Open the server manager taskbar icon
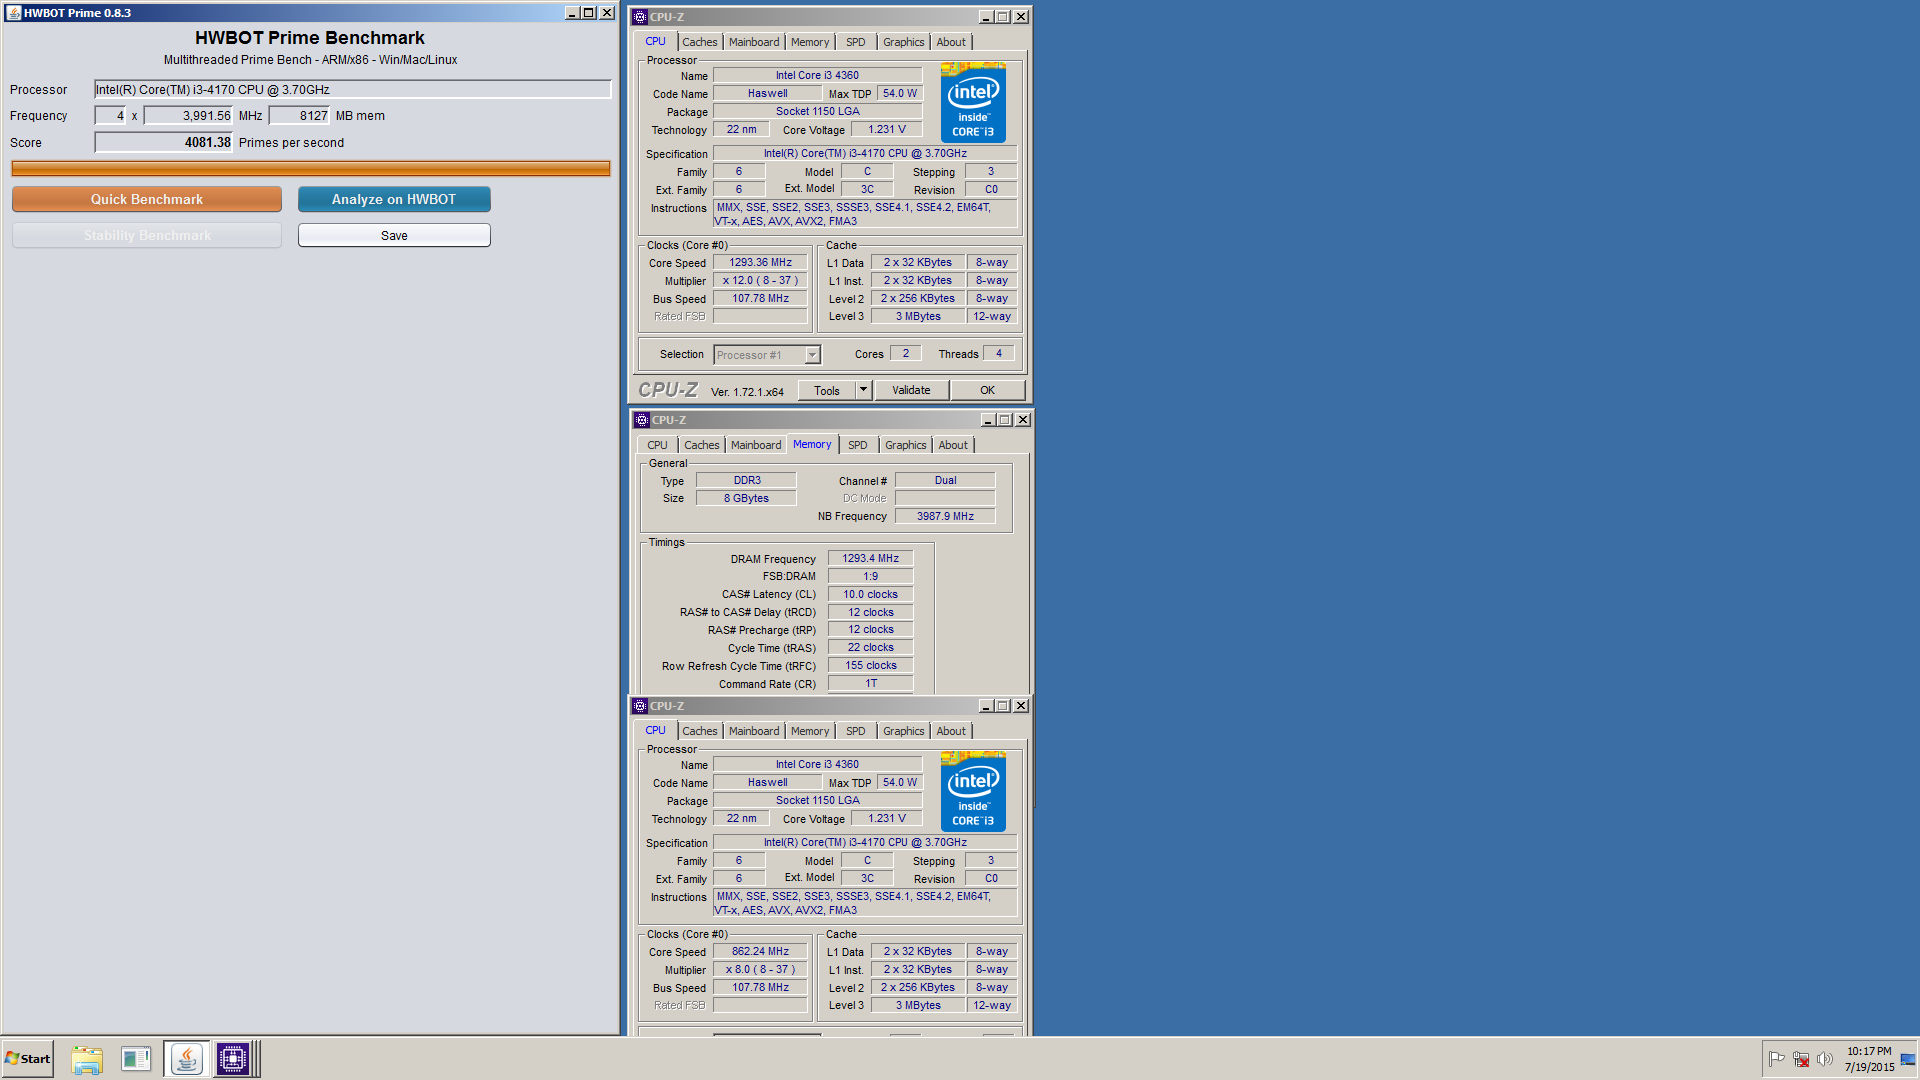This screenshot has height=1080, width=1920. coord(135,1059)
